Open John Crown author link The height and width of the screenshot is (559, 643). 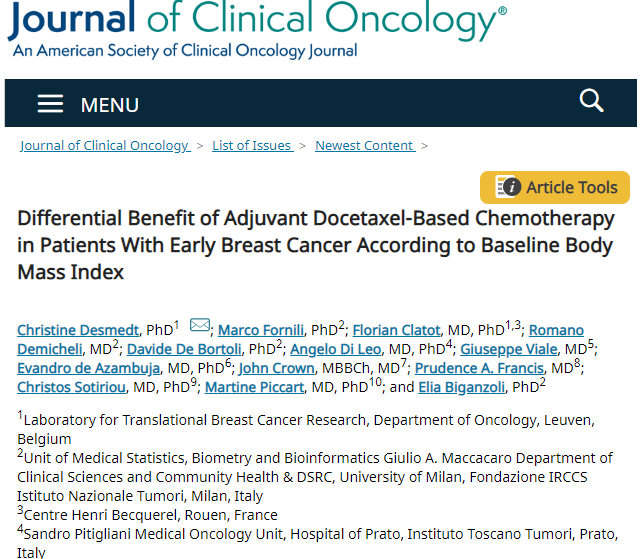click(276, 368)
